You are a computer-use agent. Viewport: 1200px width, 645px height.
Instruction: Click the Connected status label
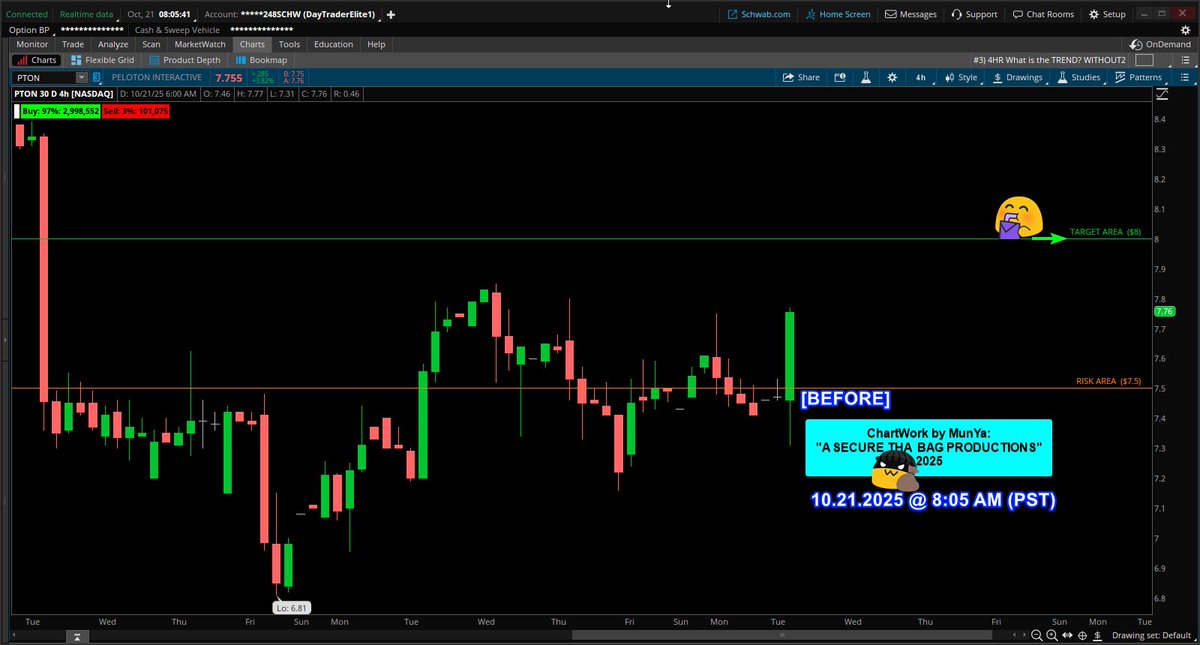pyautogui.click(x=27, y=14)
